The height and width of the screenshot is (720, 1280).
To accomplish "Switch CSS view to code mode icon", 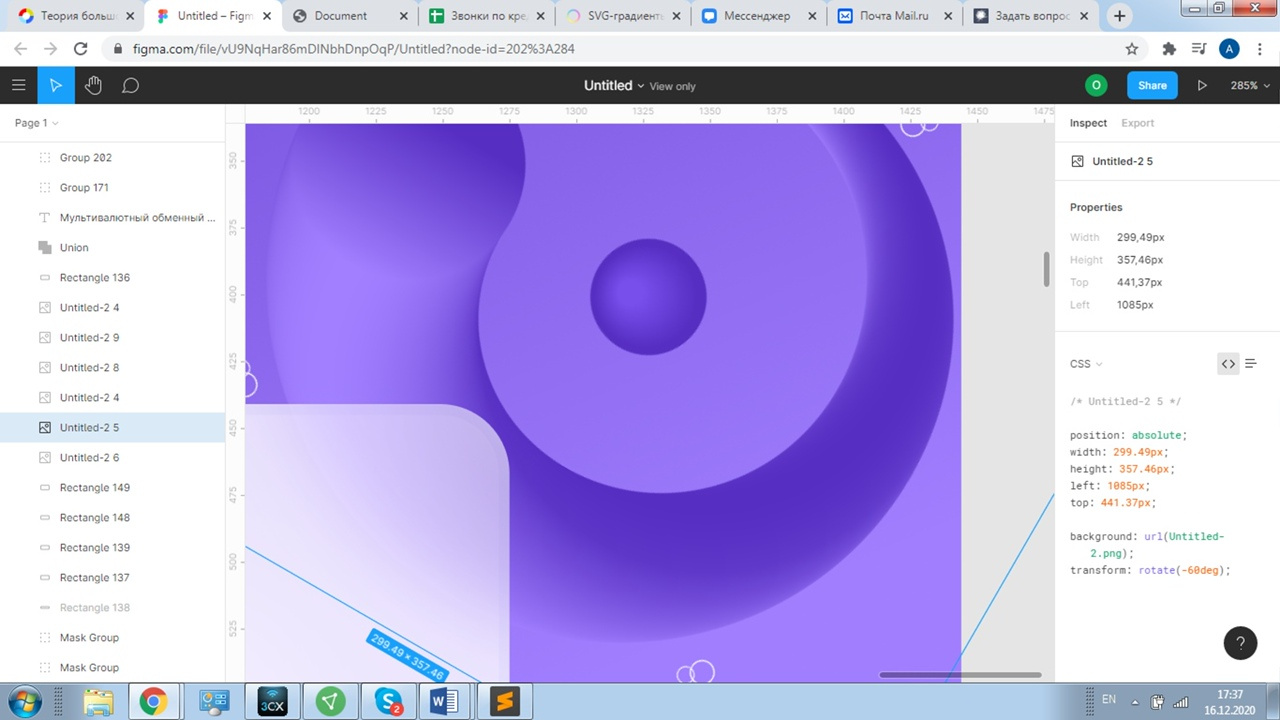I will point(1228,364).
